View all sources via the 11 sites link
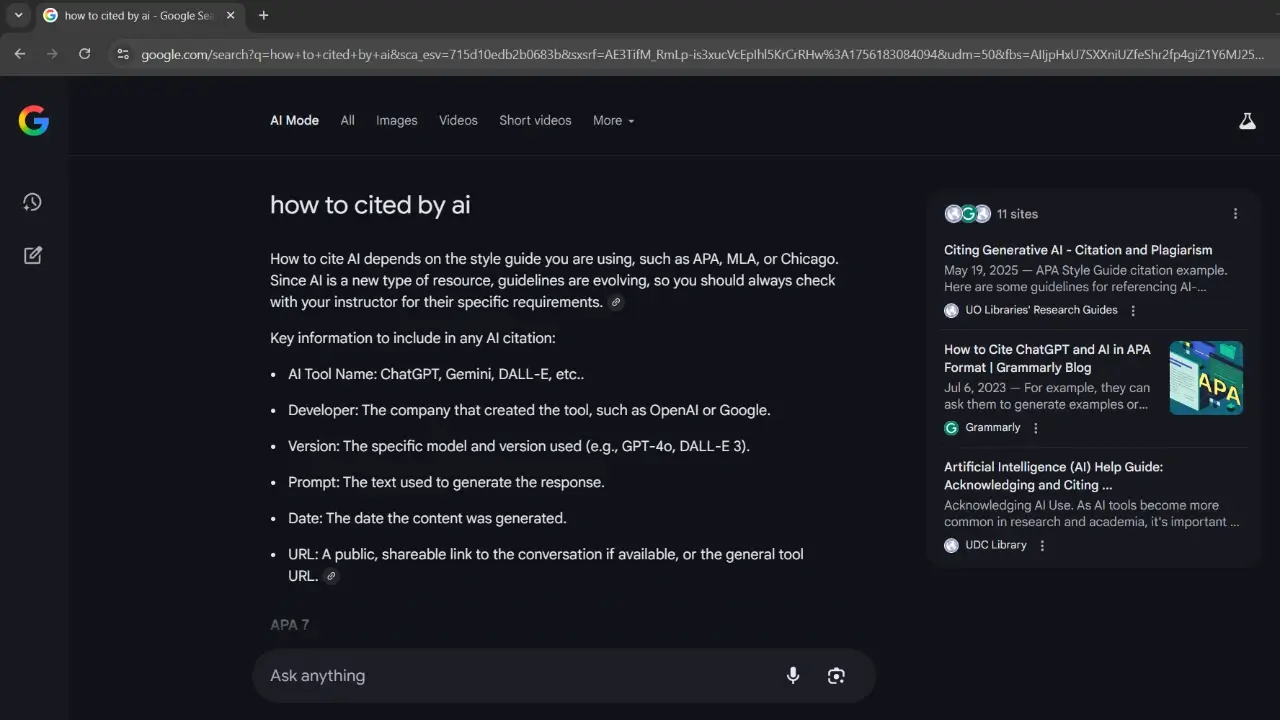1280x720 pixels. (x=1018, y=213)
